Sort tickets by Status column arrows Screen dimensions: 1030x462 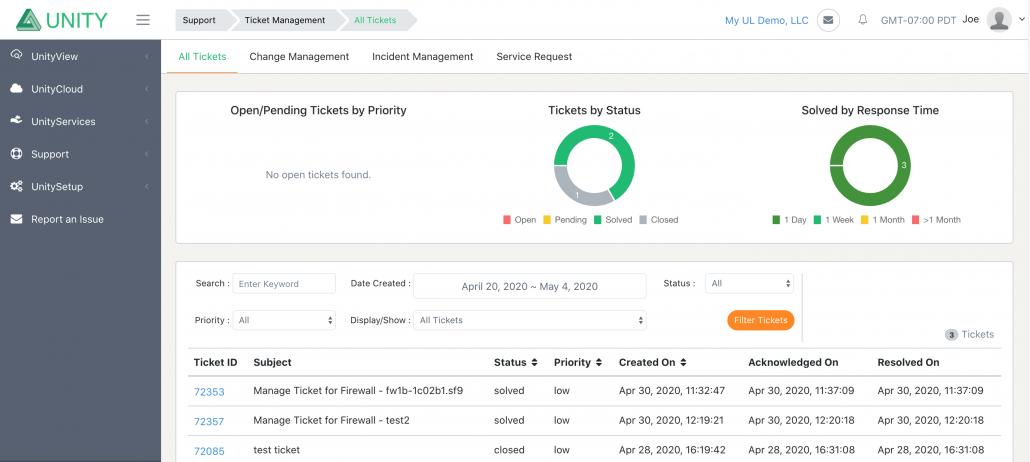click(x=535, y=362)
